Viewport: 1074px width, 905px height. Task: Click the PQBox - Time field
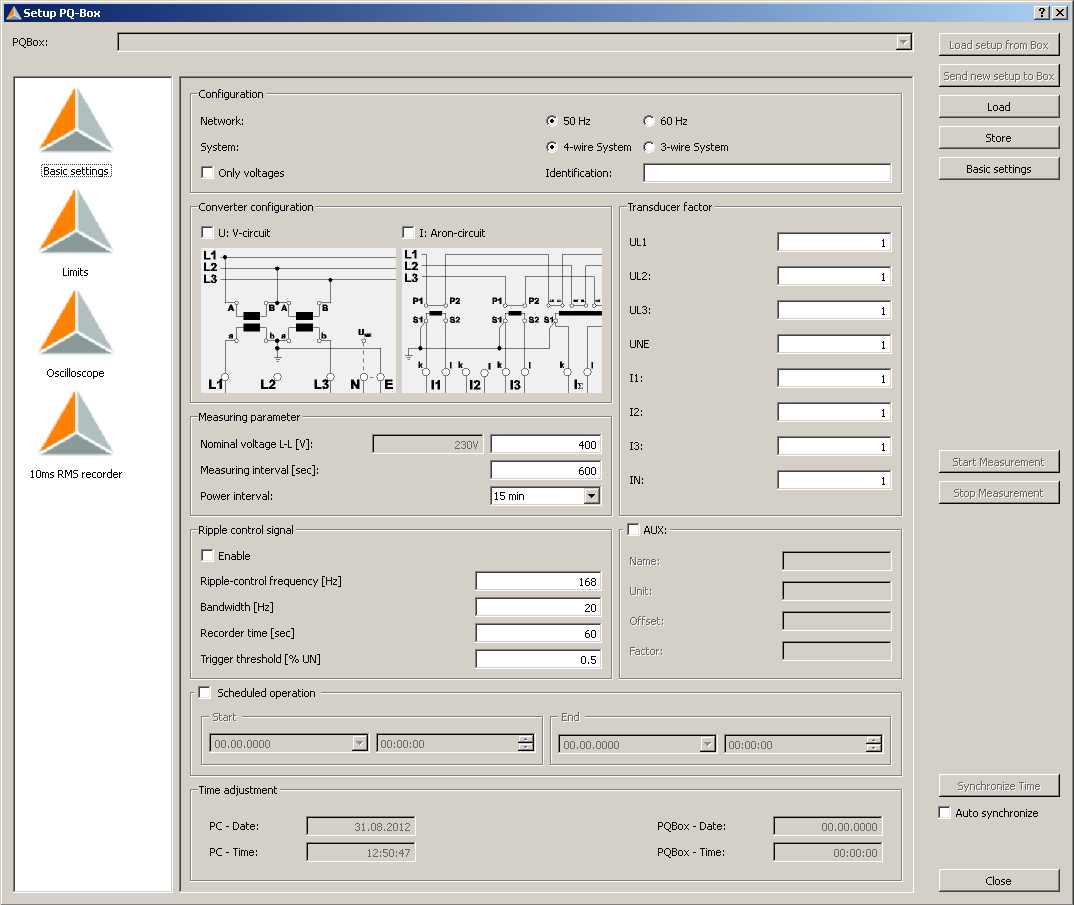coord(828,852)
